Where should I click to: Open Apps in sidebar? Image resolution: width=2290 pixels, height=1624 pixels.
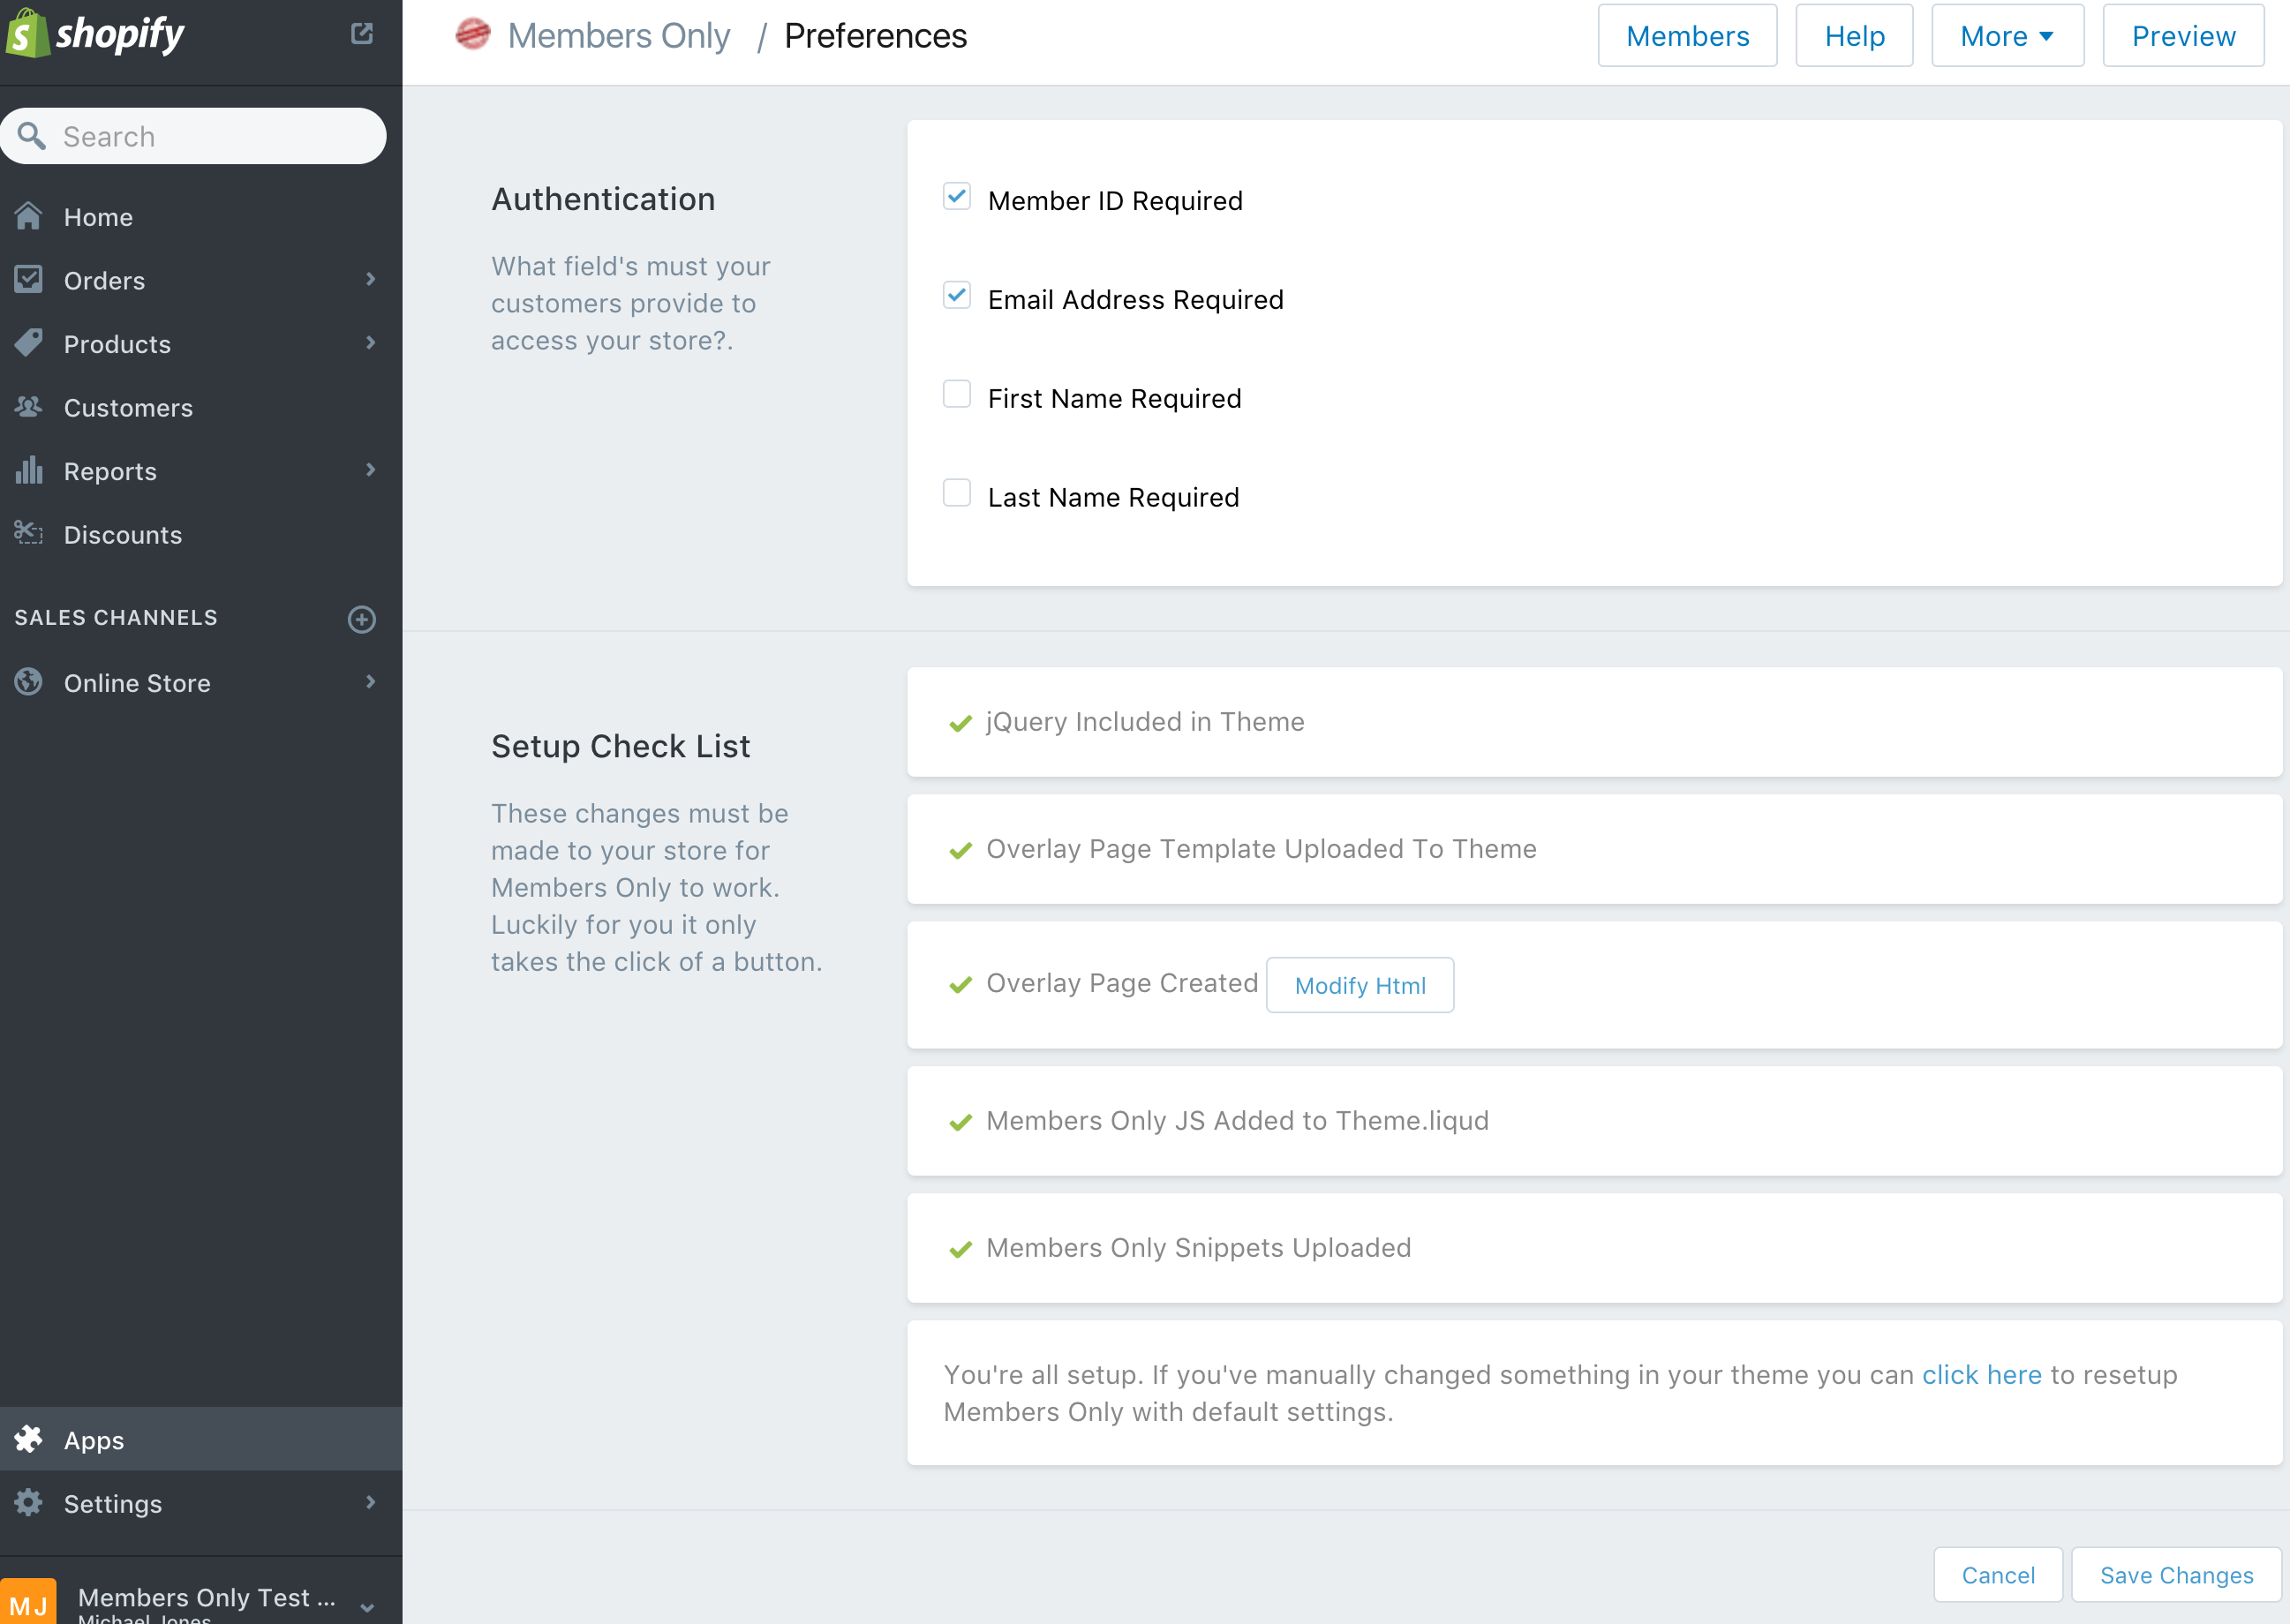coord(201,1439)
